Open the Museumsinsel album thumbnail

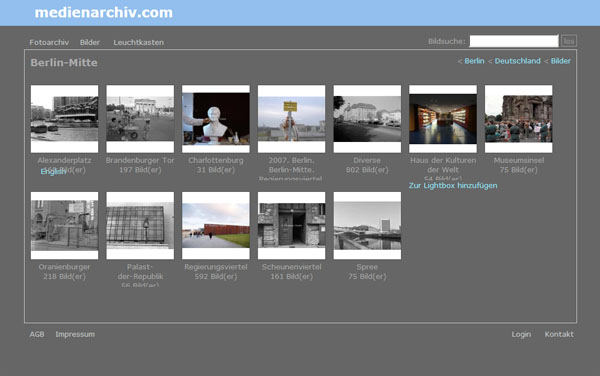point(518,119)
